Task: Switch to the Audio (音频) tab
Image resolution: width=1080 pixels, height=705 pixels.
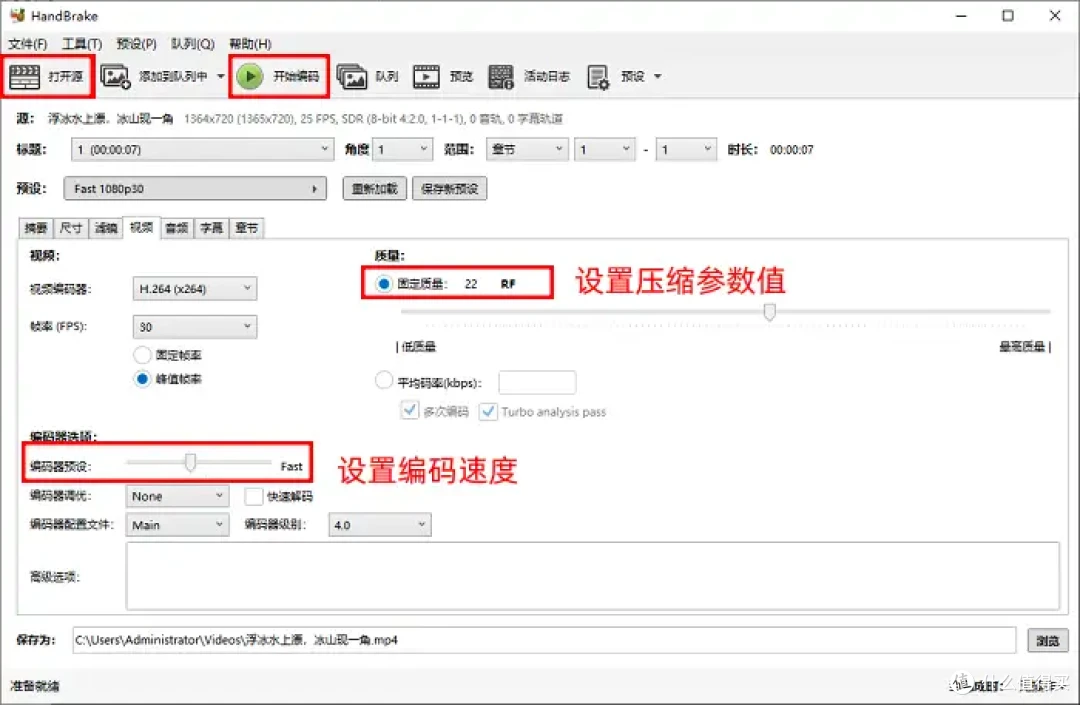Action: (177, 228)
